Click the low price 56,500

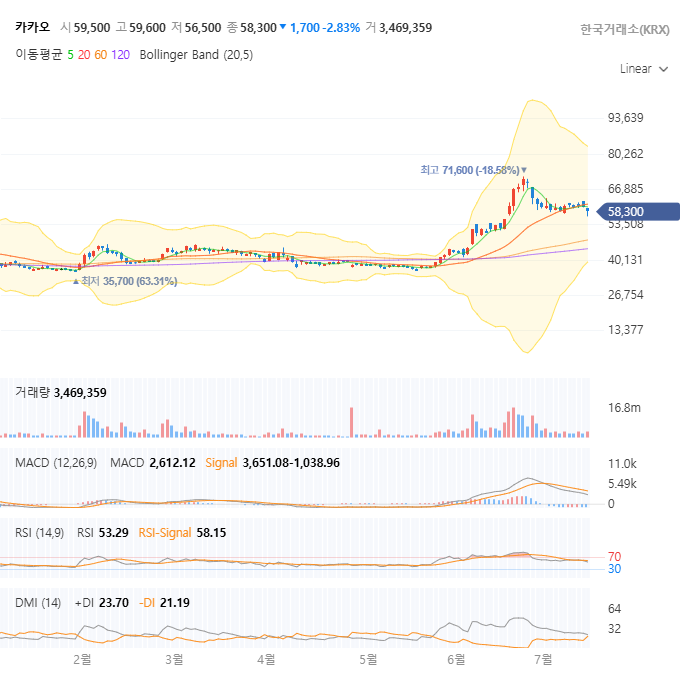pos(203,28)
